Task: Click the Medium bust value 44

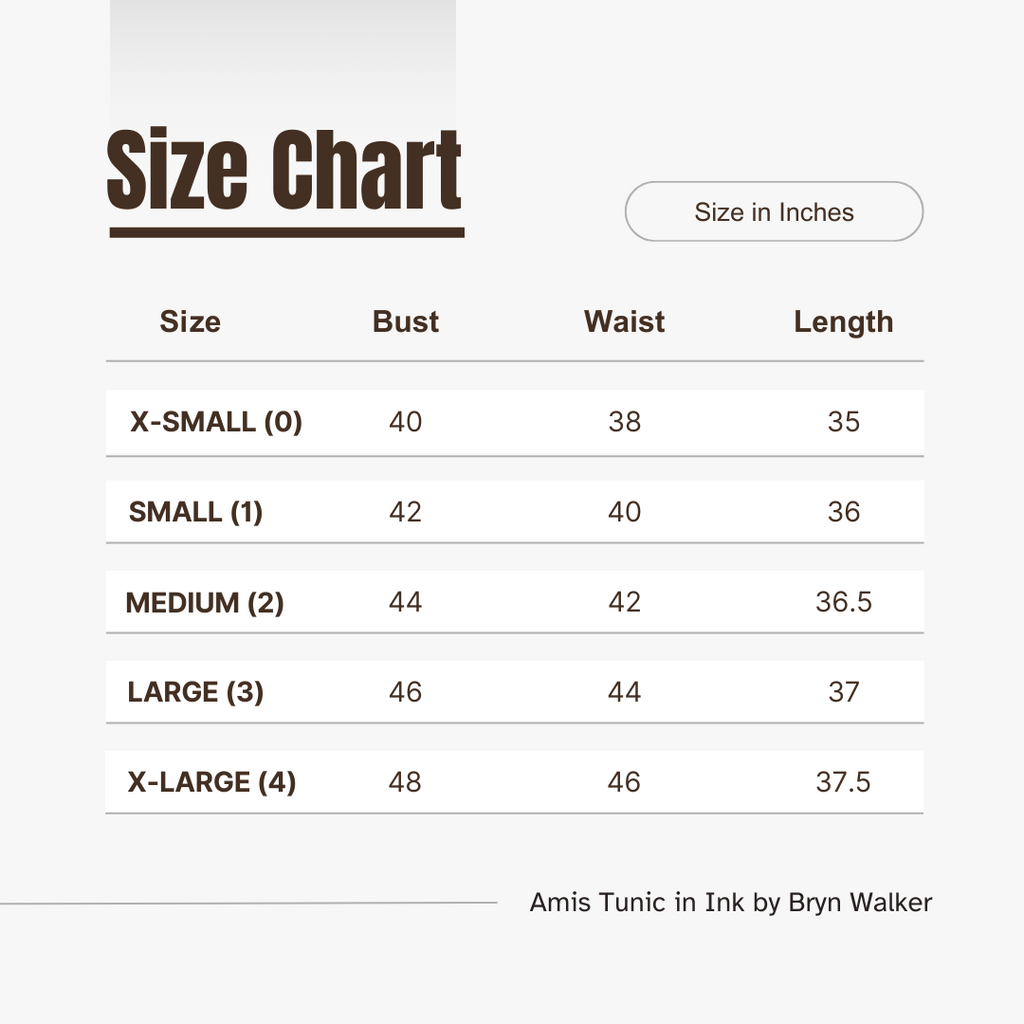Action: (x=405, y=602)
